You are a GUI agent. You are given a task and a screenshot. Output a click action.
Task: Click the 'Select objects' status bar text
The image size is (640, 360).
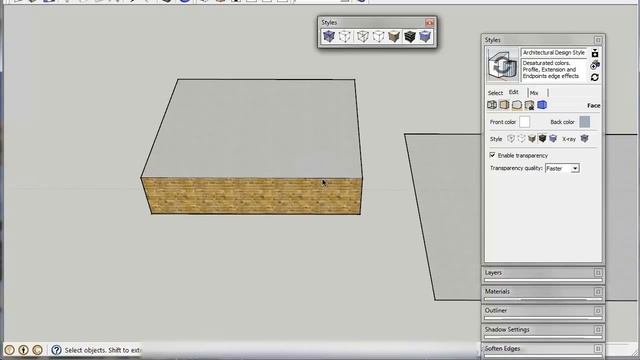[102, 350]
